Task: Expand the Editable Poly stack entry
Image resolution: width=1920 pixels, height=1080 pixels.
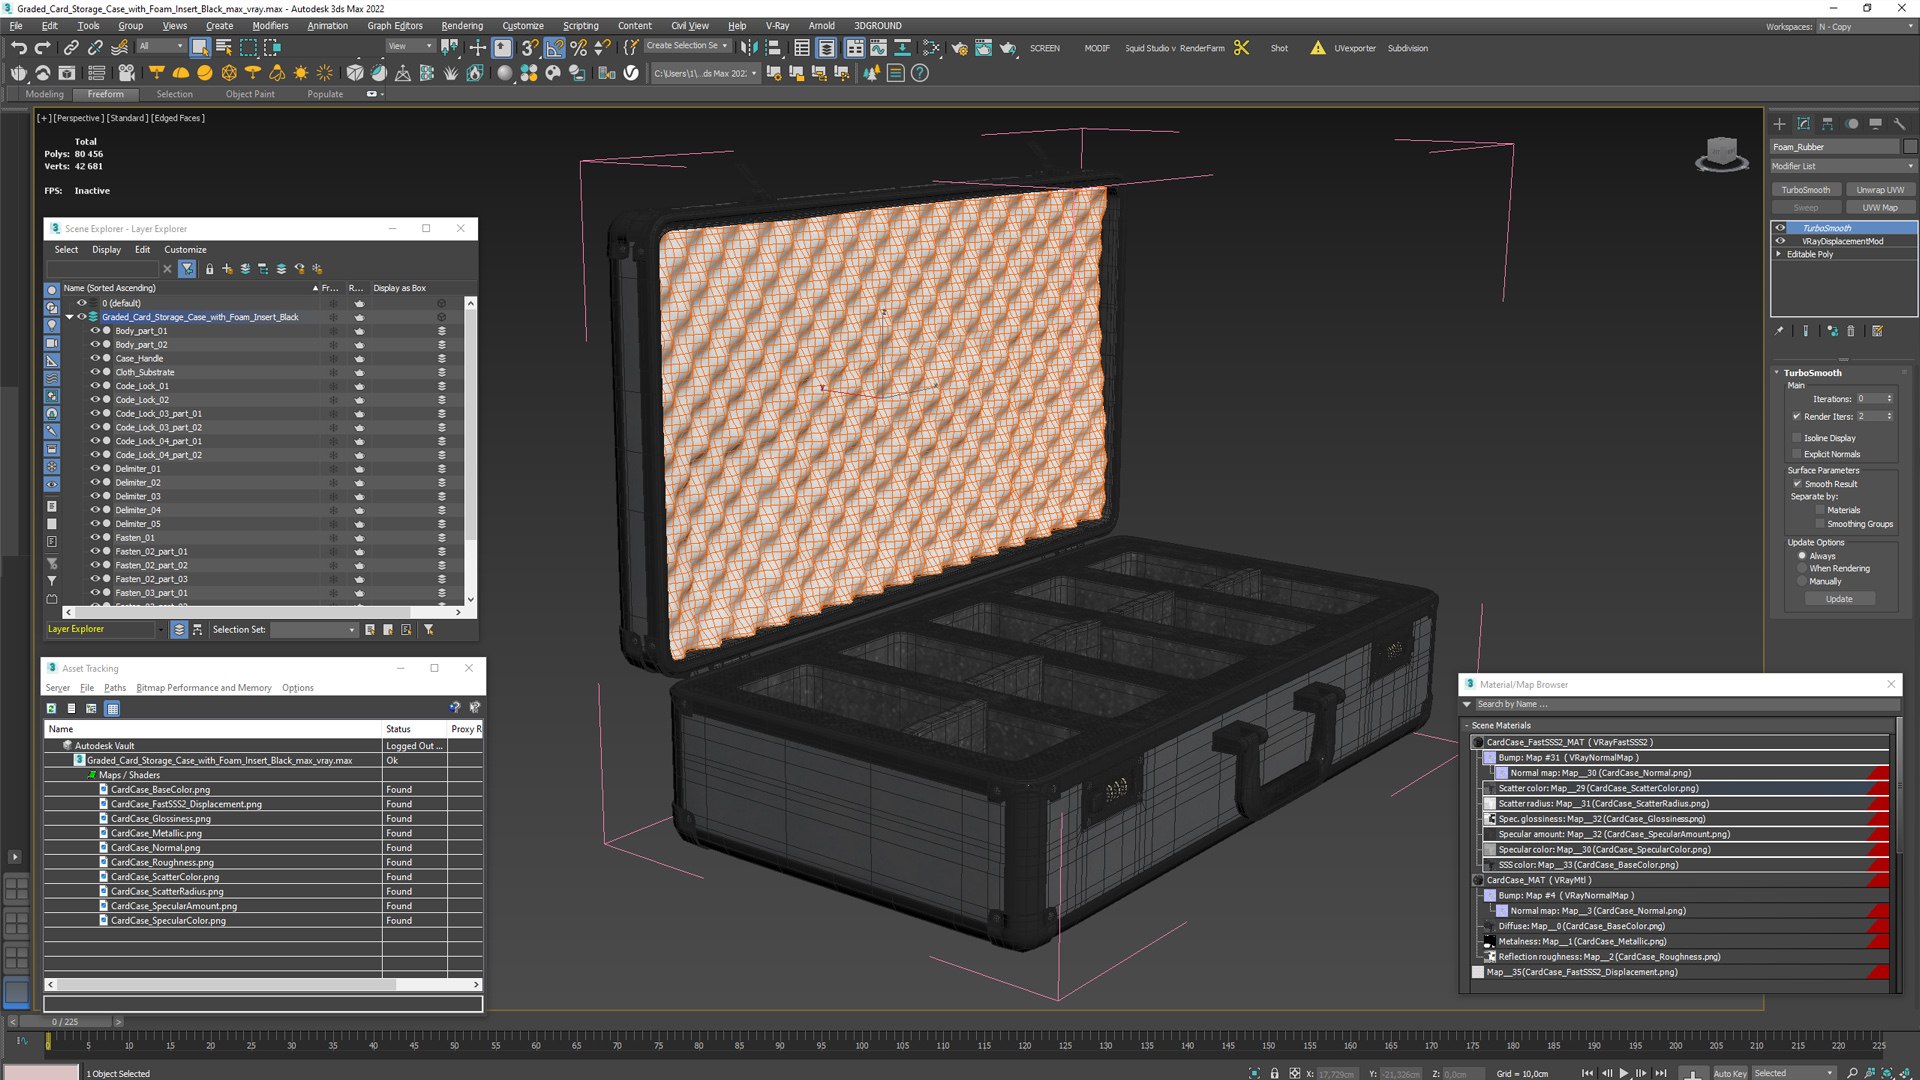Action: [x=1778, y=254]
